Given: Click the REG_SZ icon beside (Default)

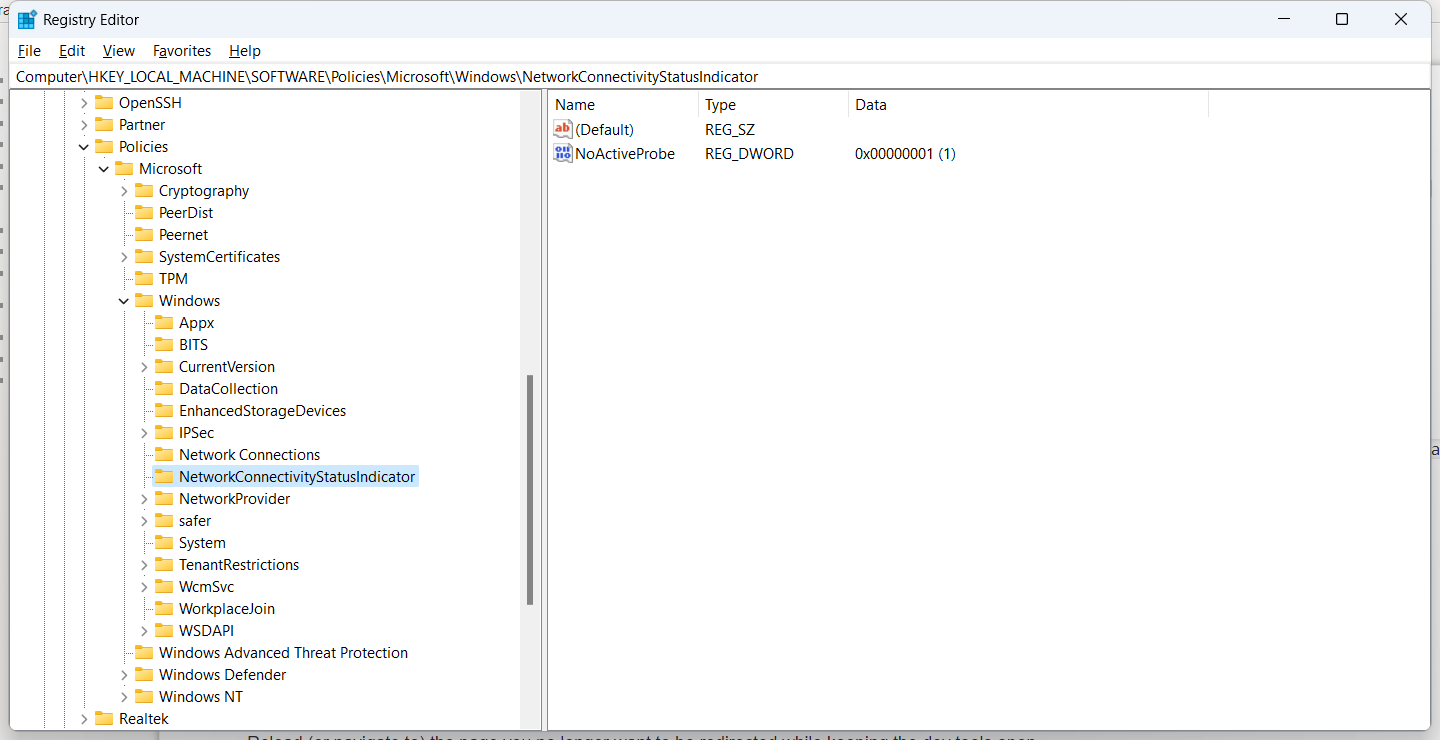Looking at the screenshot, I should (x=562, y=129).
